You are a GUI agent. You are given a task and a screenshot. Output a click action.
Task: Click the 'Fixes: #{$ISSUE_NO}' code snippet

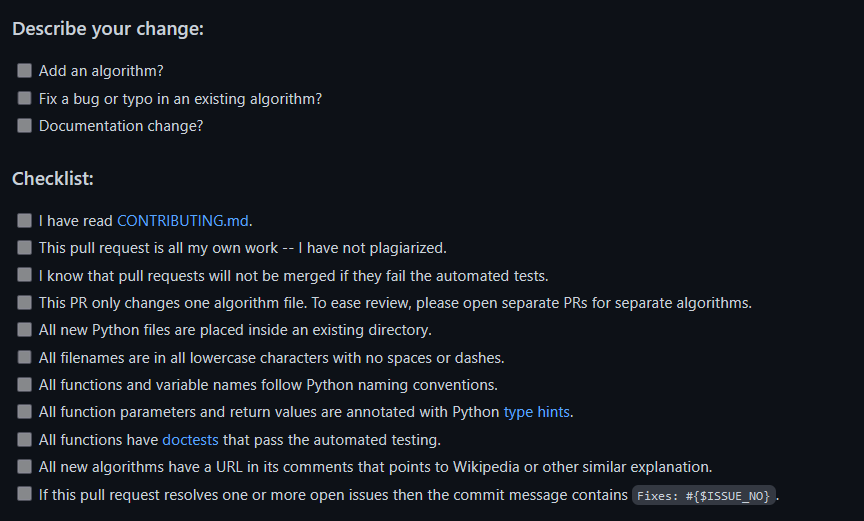[704, 496]
